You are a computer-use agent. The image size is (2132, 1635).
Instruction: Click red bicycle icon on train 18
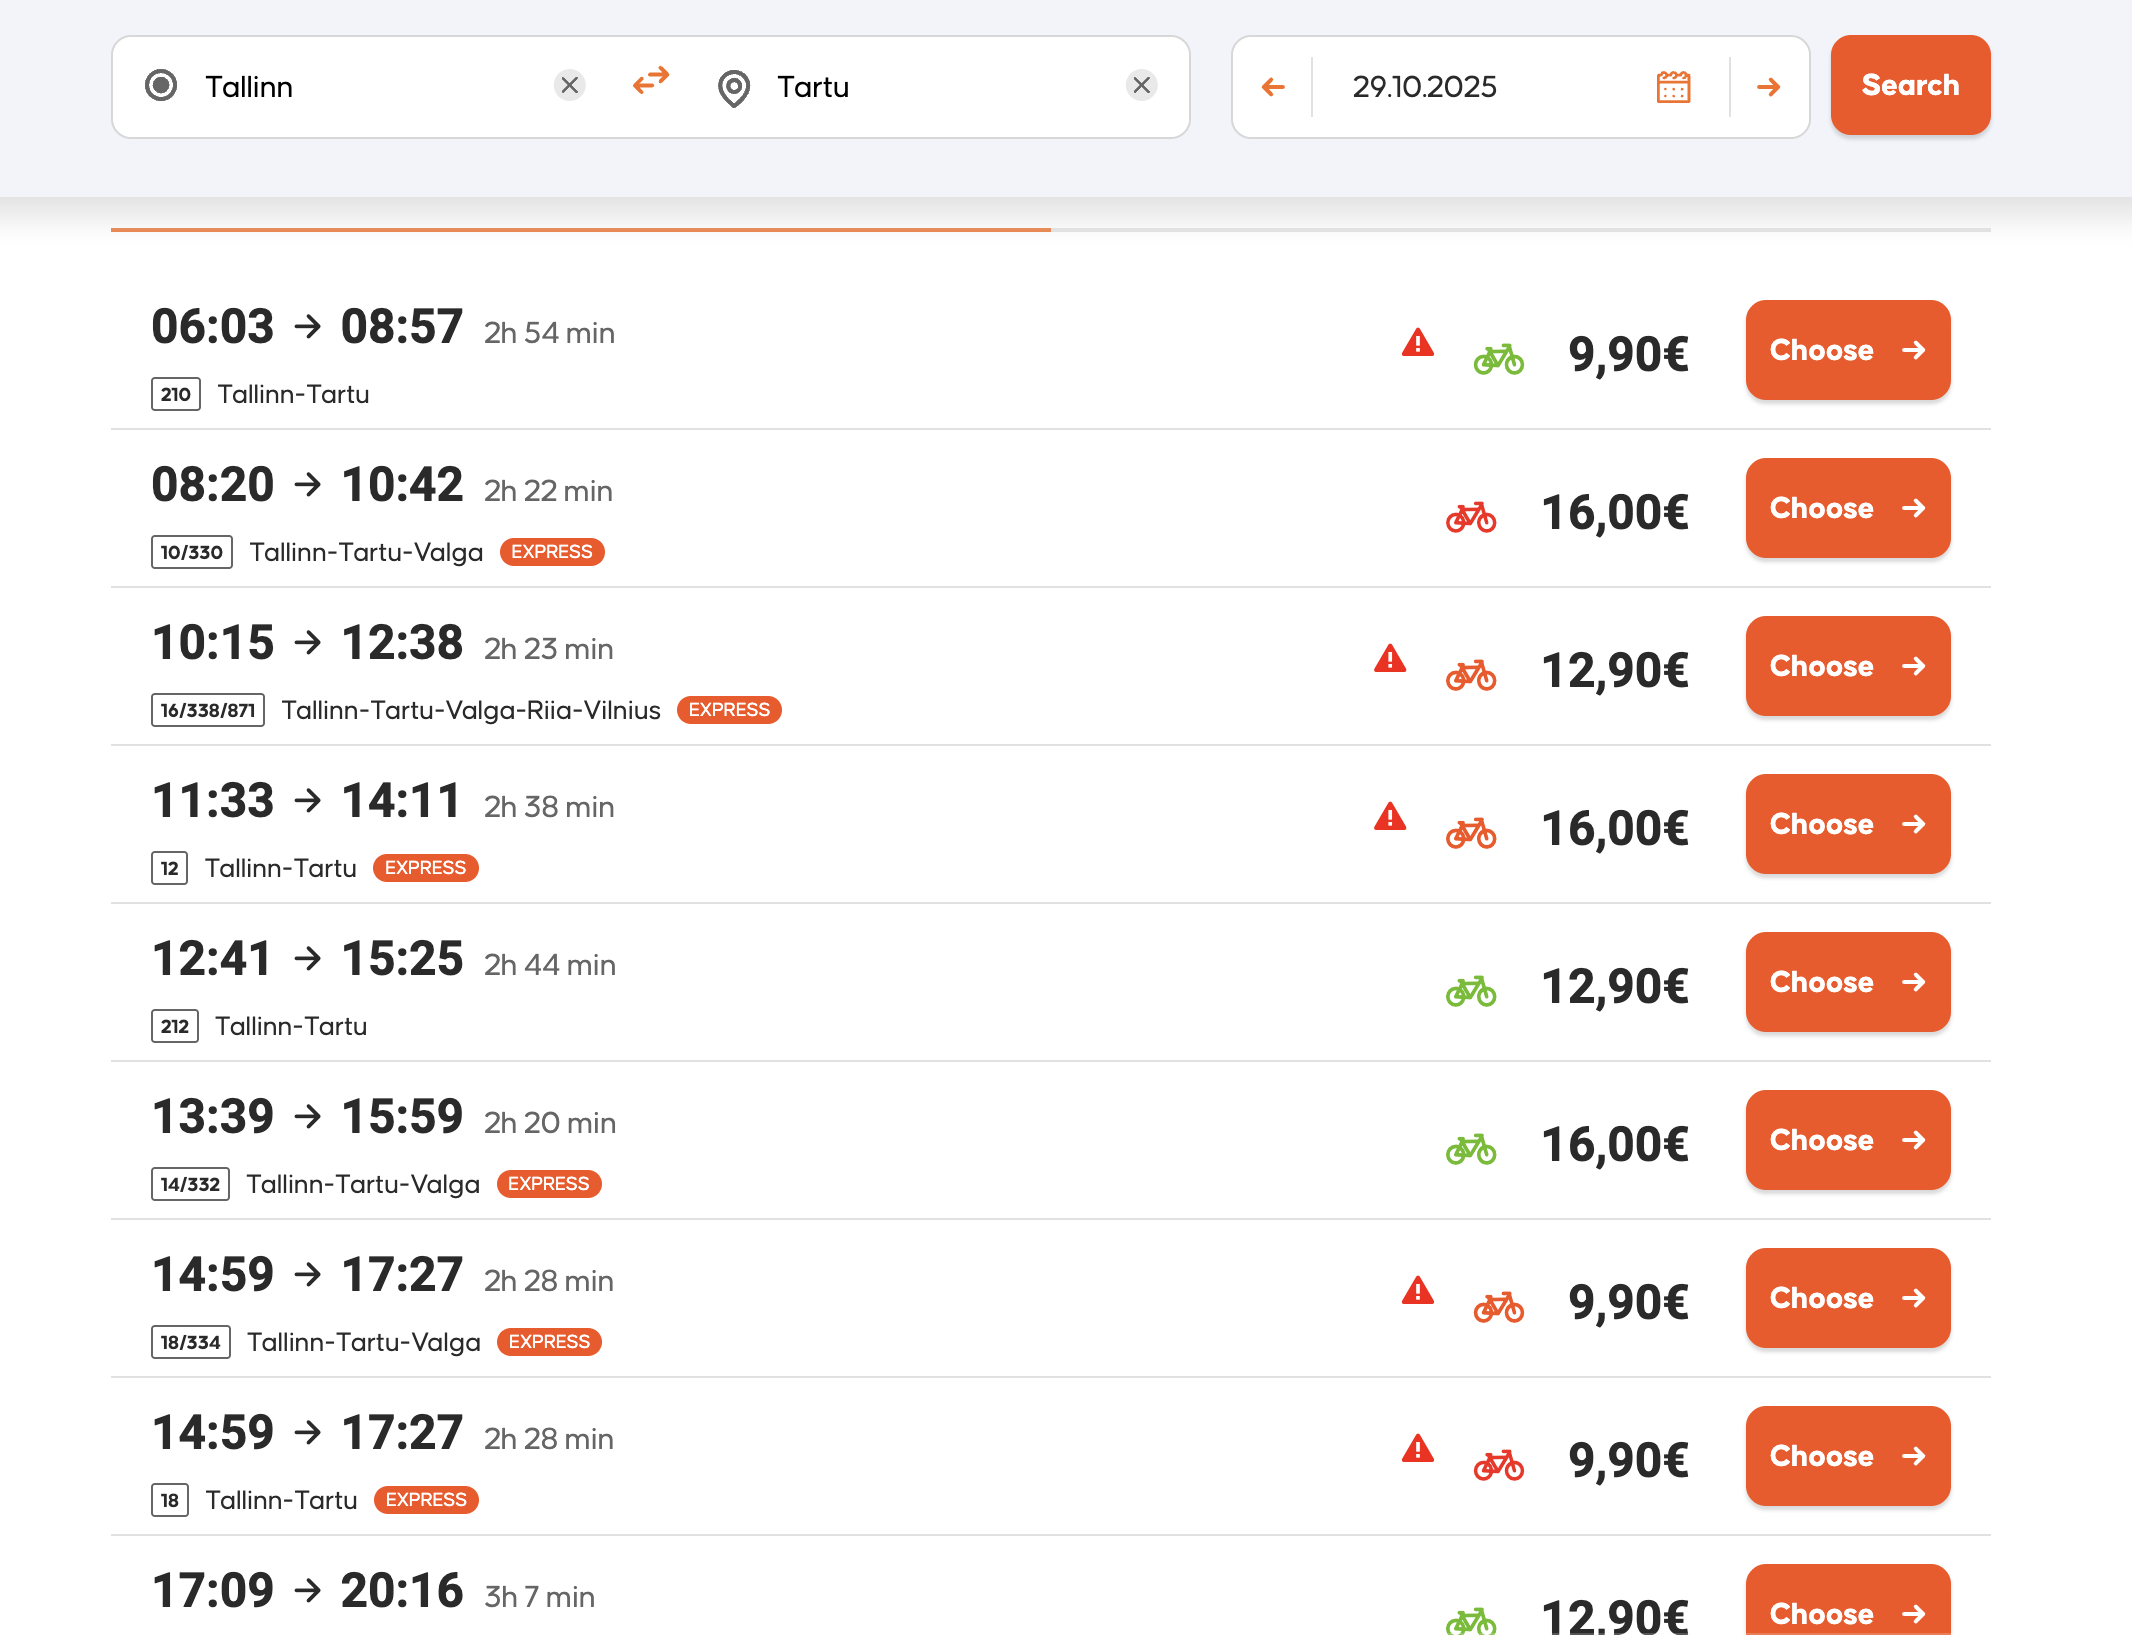[1499, 1465]
